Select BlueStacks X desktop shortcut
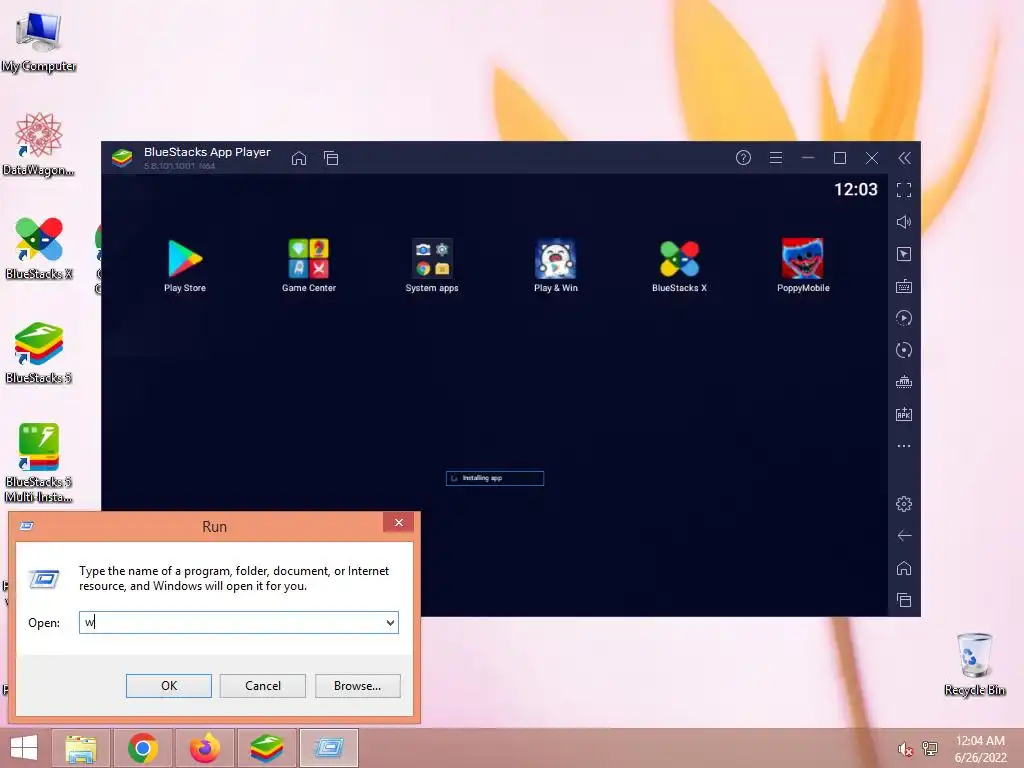This screenshot has width=1024, height=768. click(x=39, y=248)
